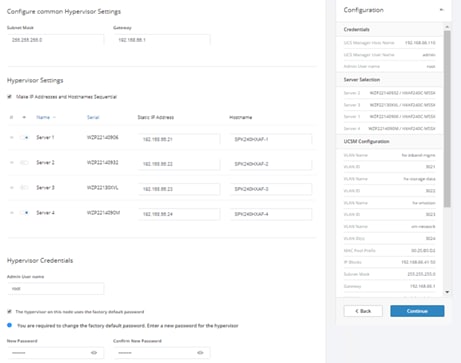Click the status indicator for Server 3
Viewport: 461px width, 363px height.
tap(24, 187)
